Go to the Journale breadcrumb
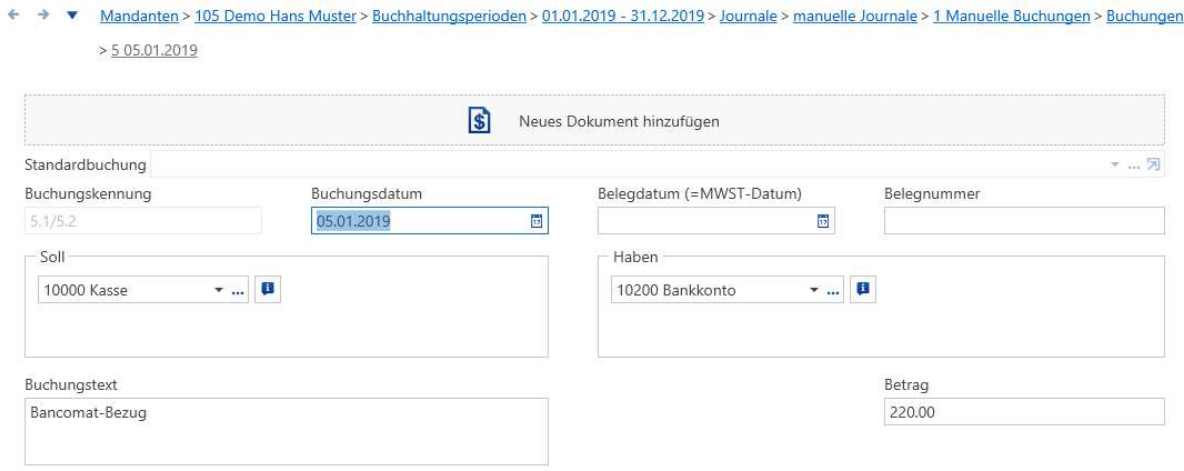The image size is (1184, 471). tap(748, 16)
